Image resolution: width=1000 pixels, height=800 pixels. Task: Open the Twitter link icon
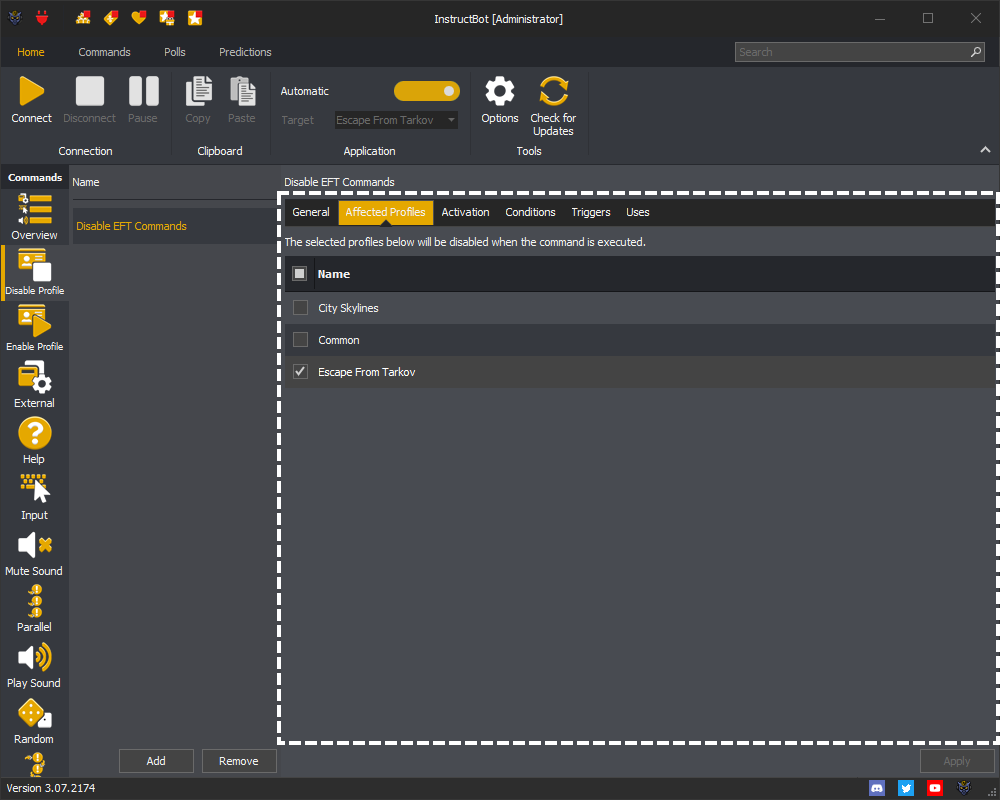906,788
